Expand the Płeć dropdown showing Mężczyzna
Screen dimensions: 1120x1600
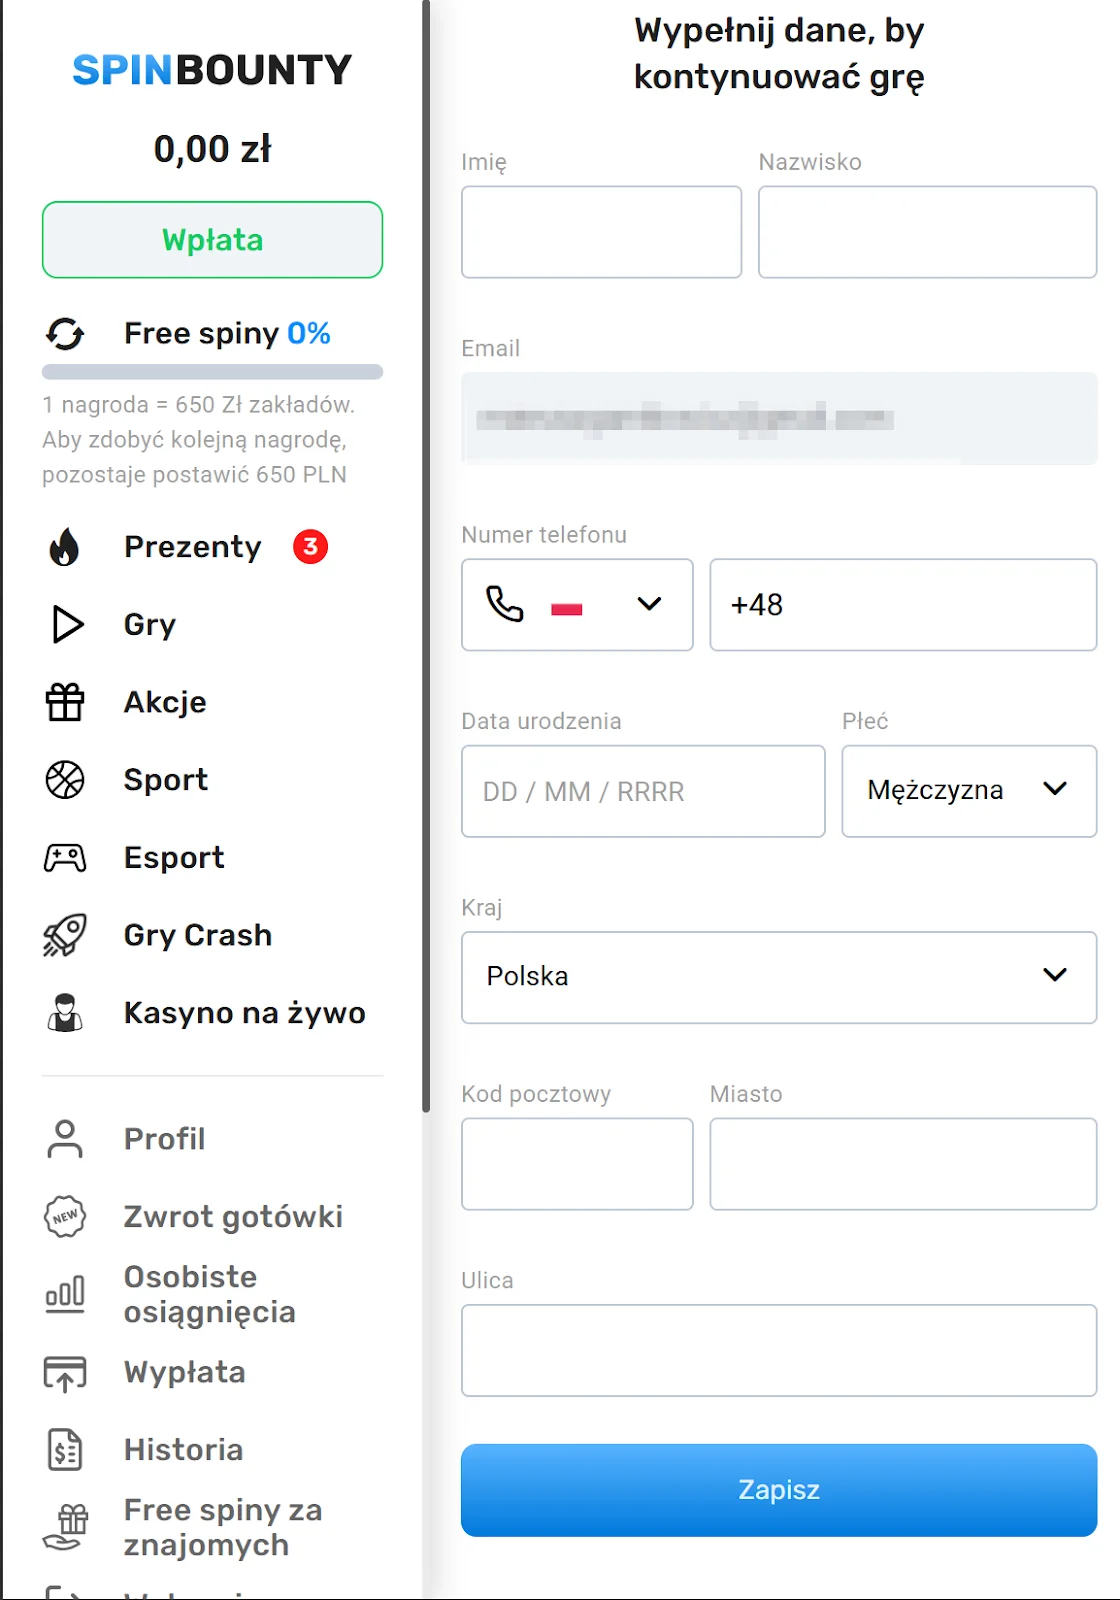click(968, 790)
